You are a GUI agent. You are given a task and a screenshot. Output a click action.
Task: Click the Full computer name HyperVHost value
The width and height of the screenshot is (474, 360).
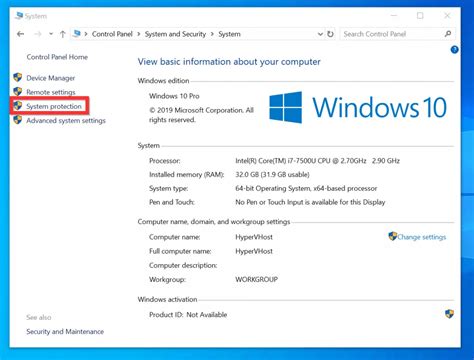point(254,251)
